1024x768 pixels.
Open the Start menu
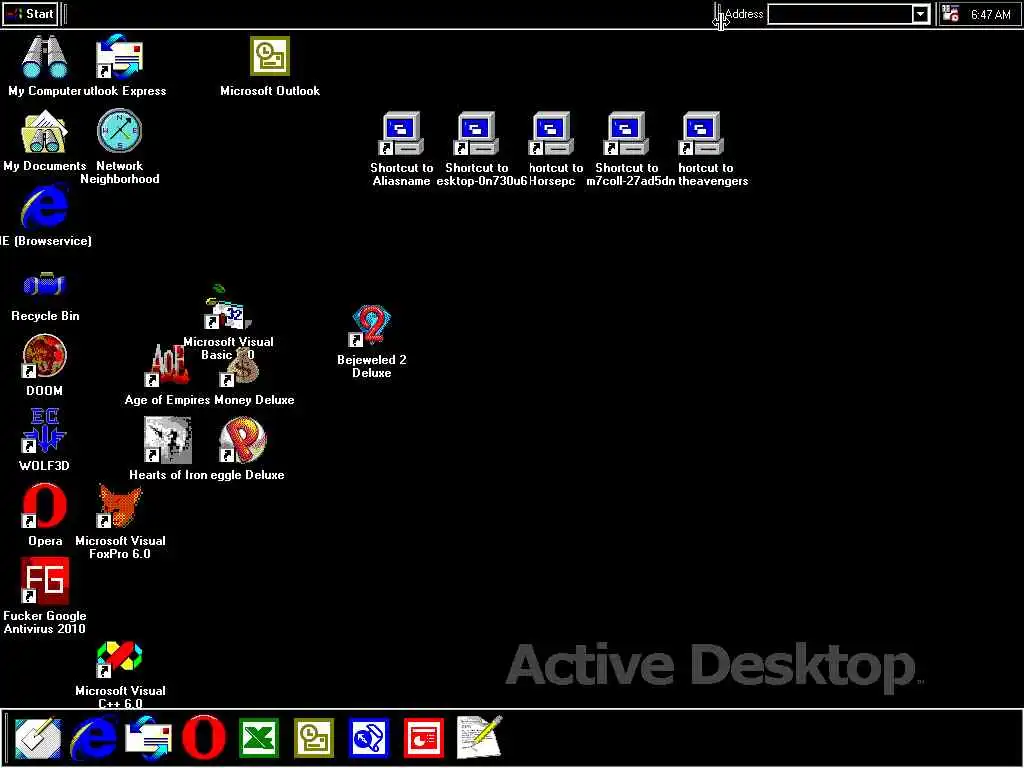pos(30,14)
